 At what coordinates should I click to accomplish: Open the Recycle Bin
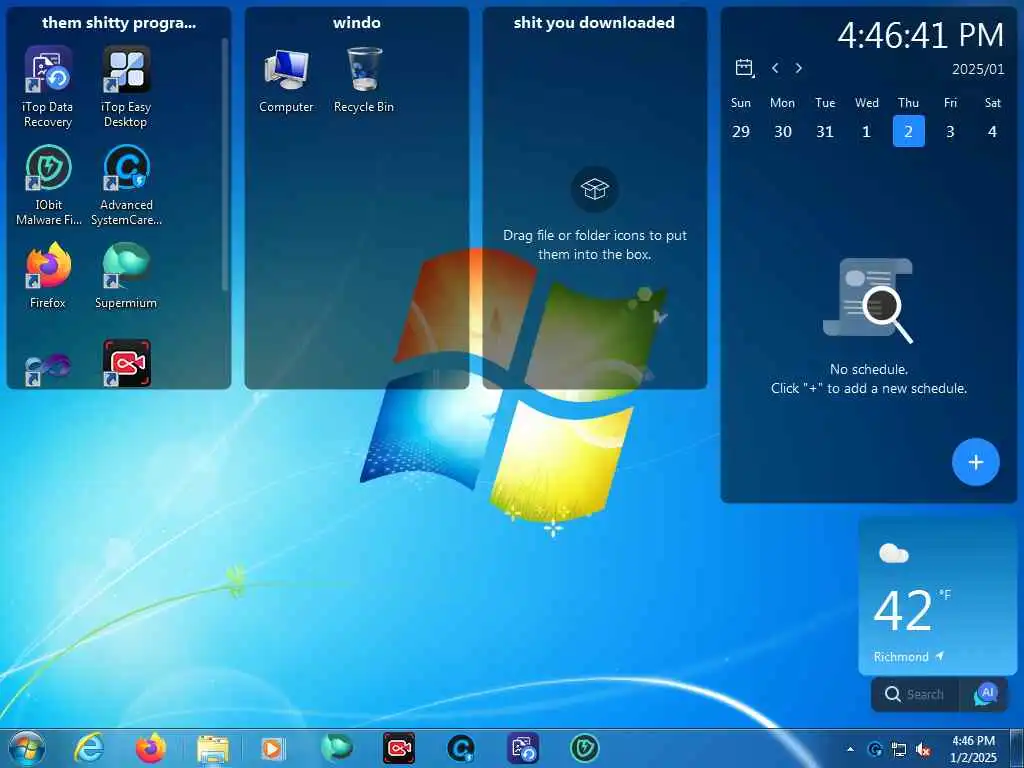click(x=364, y=80)
